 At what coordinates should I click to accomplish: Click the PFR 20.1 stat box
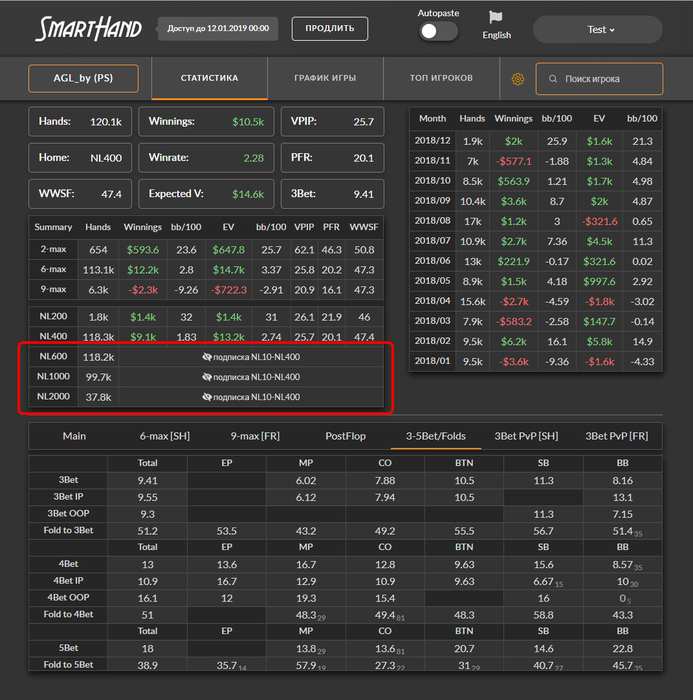point(332,158)
